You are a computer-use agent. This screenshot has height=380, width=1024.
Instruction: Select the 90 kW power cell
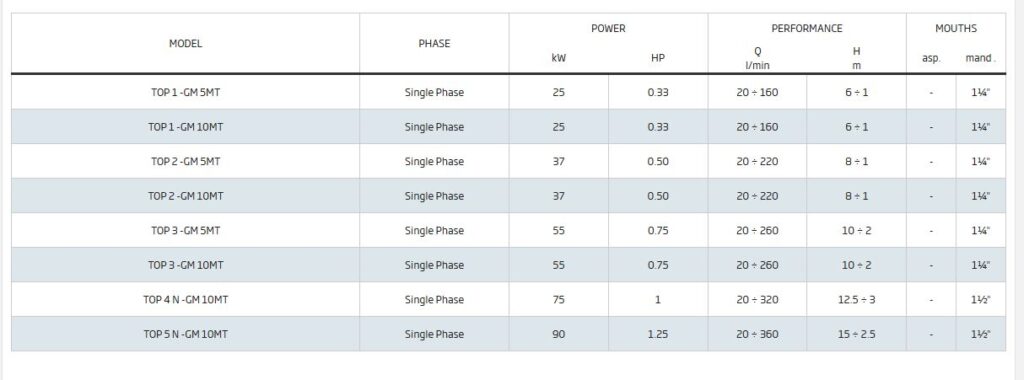[x=558, y=334]
